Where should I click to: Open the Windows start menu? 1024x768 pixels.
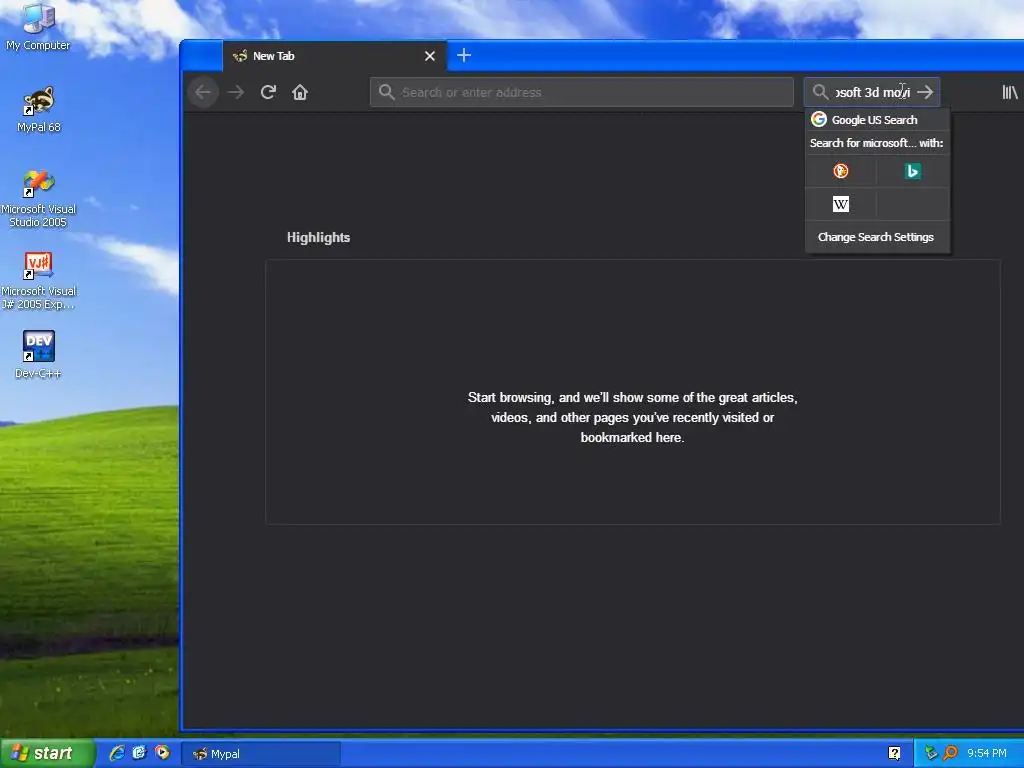tap(47, 753)
